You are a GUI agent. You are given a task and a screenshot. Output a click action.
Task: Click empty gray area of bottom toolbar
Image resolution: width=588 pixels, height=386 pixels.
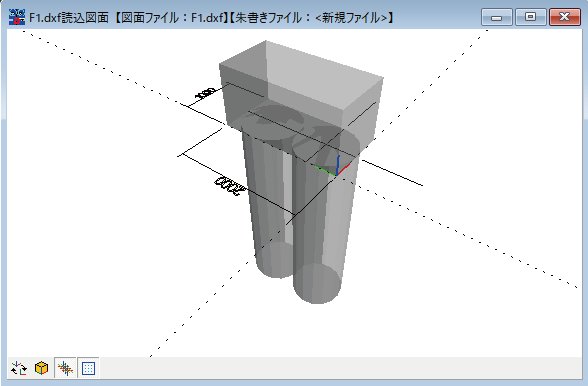point(338,368)
